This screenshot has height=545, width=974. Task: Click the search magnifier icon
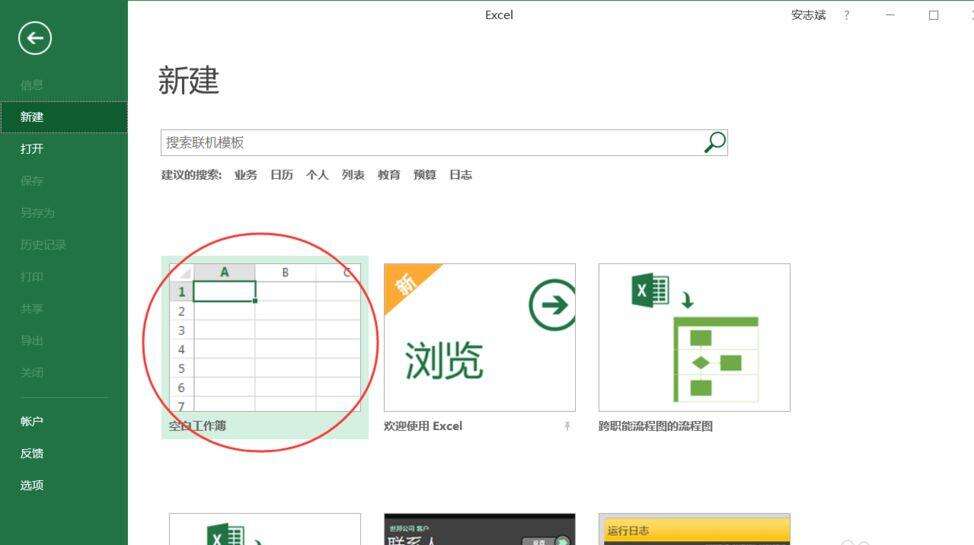(x=715, y=142)
